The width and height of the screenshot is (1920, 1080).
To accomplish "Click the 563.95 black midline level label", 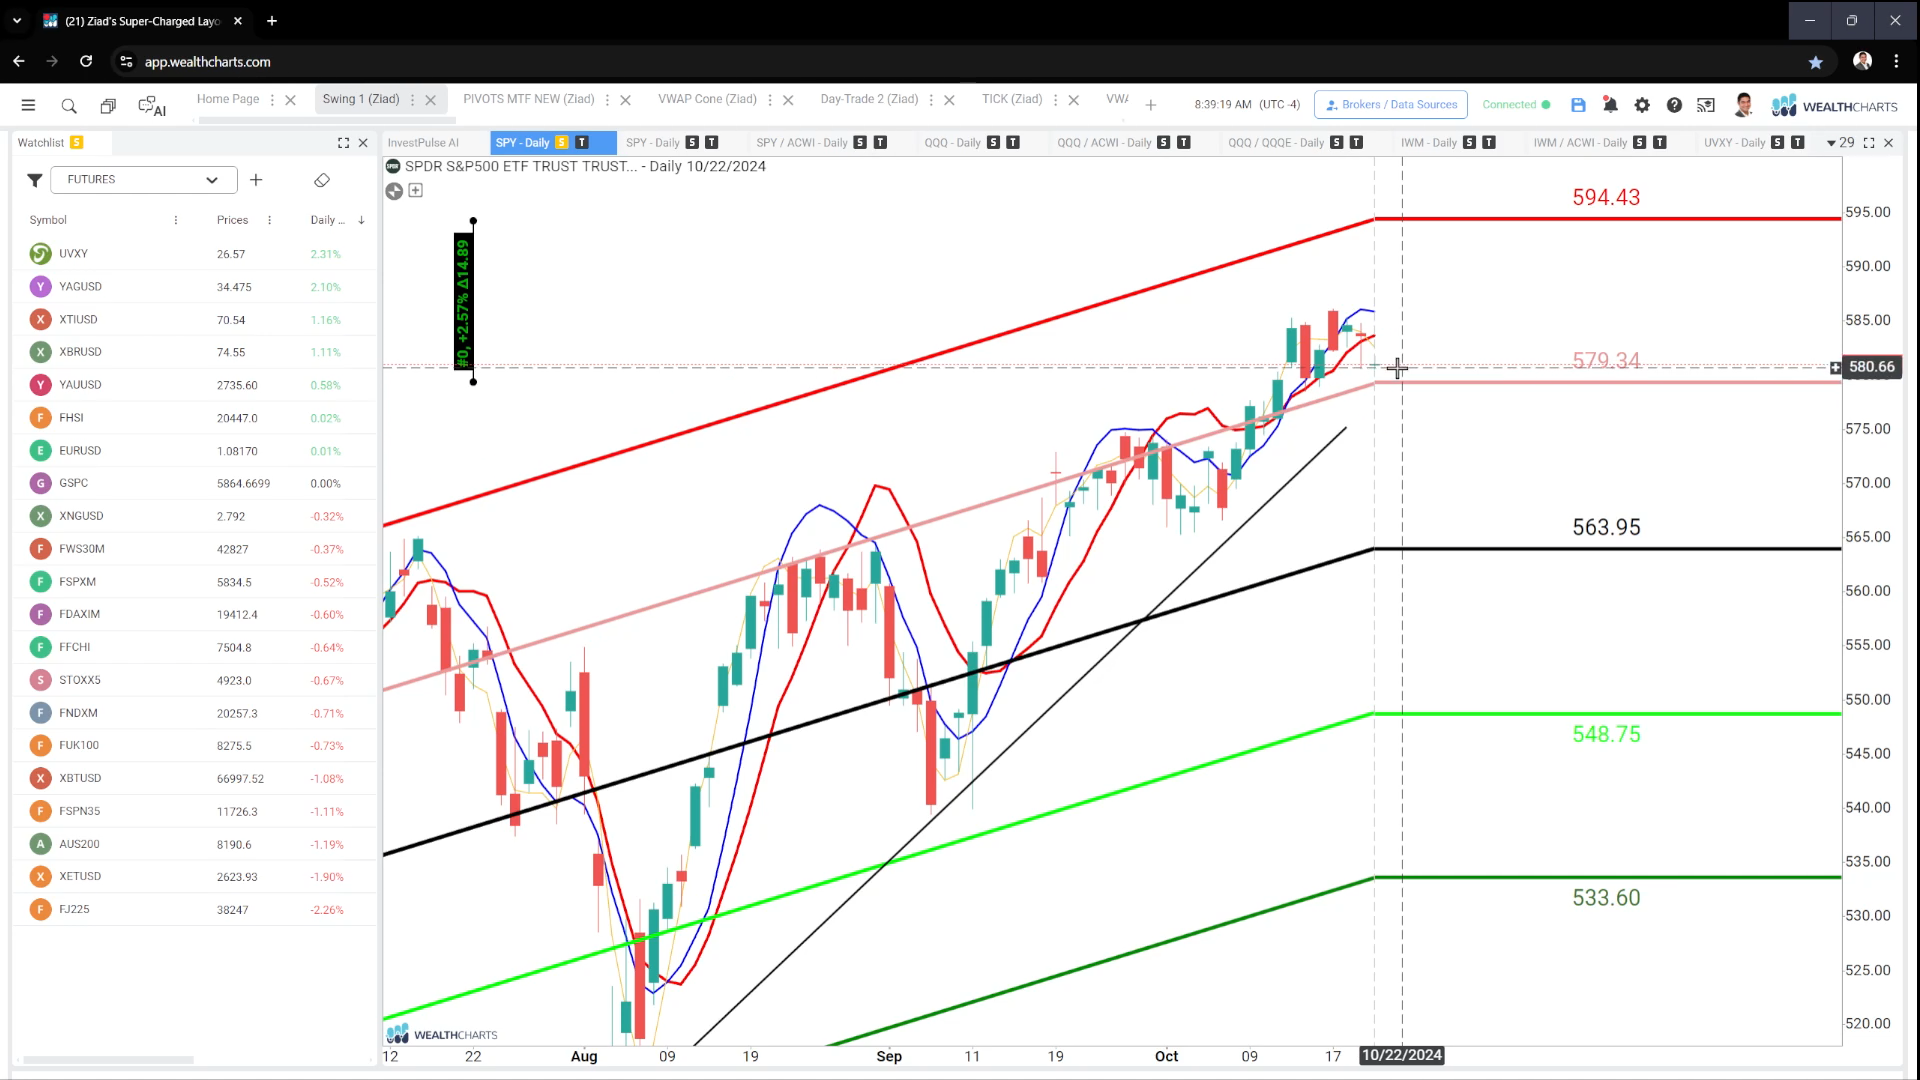I will 1606,527.
